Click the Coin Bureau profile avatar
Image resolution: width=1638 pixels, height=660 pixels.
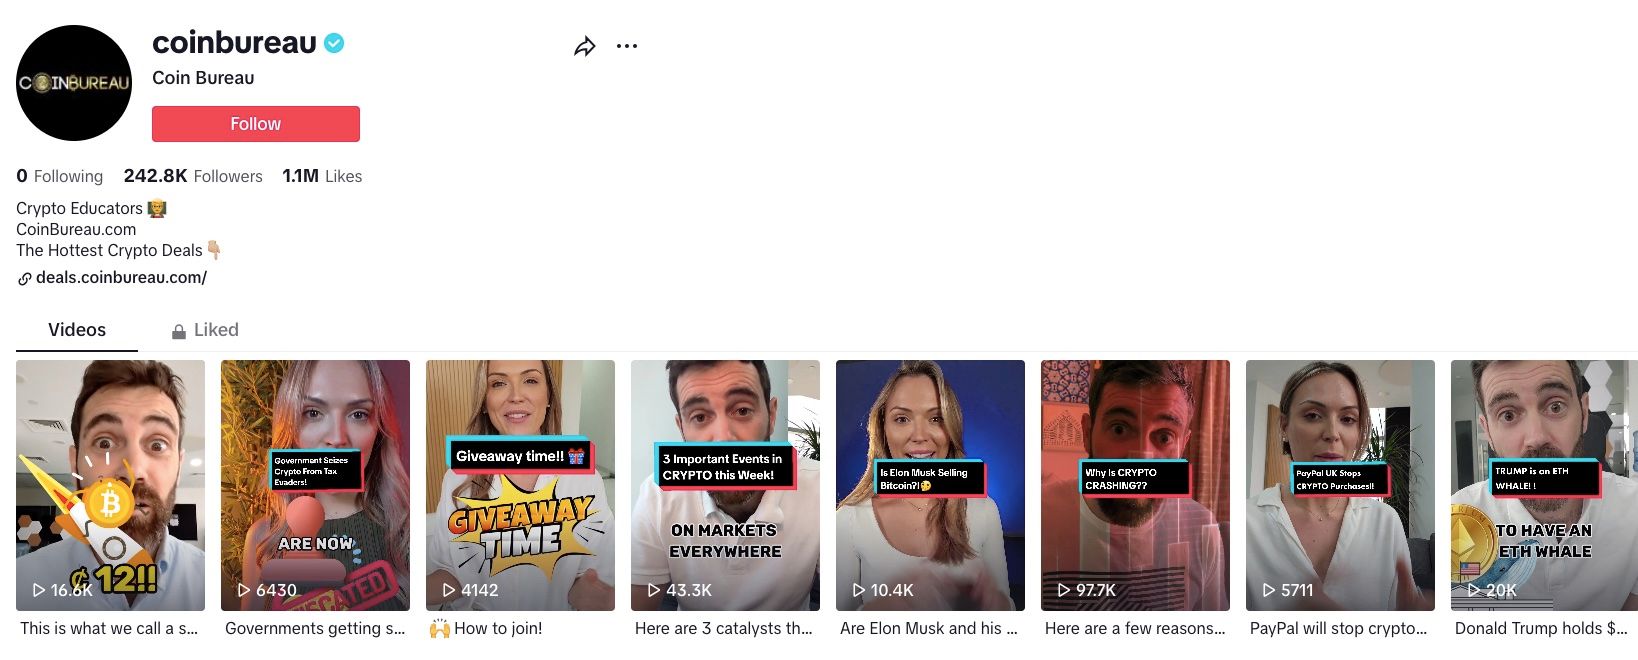(74, 83)
